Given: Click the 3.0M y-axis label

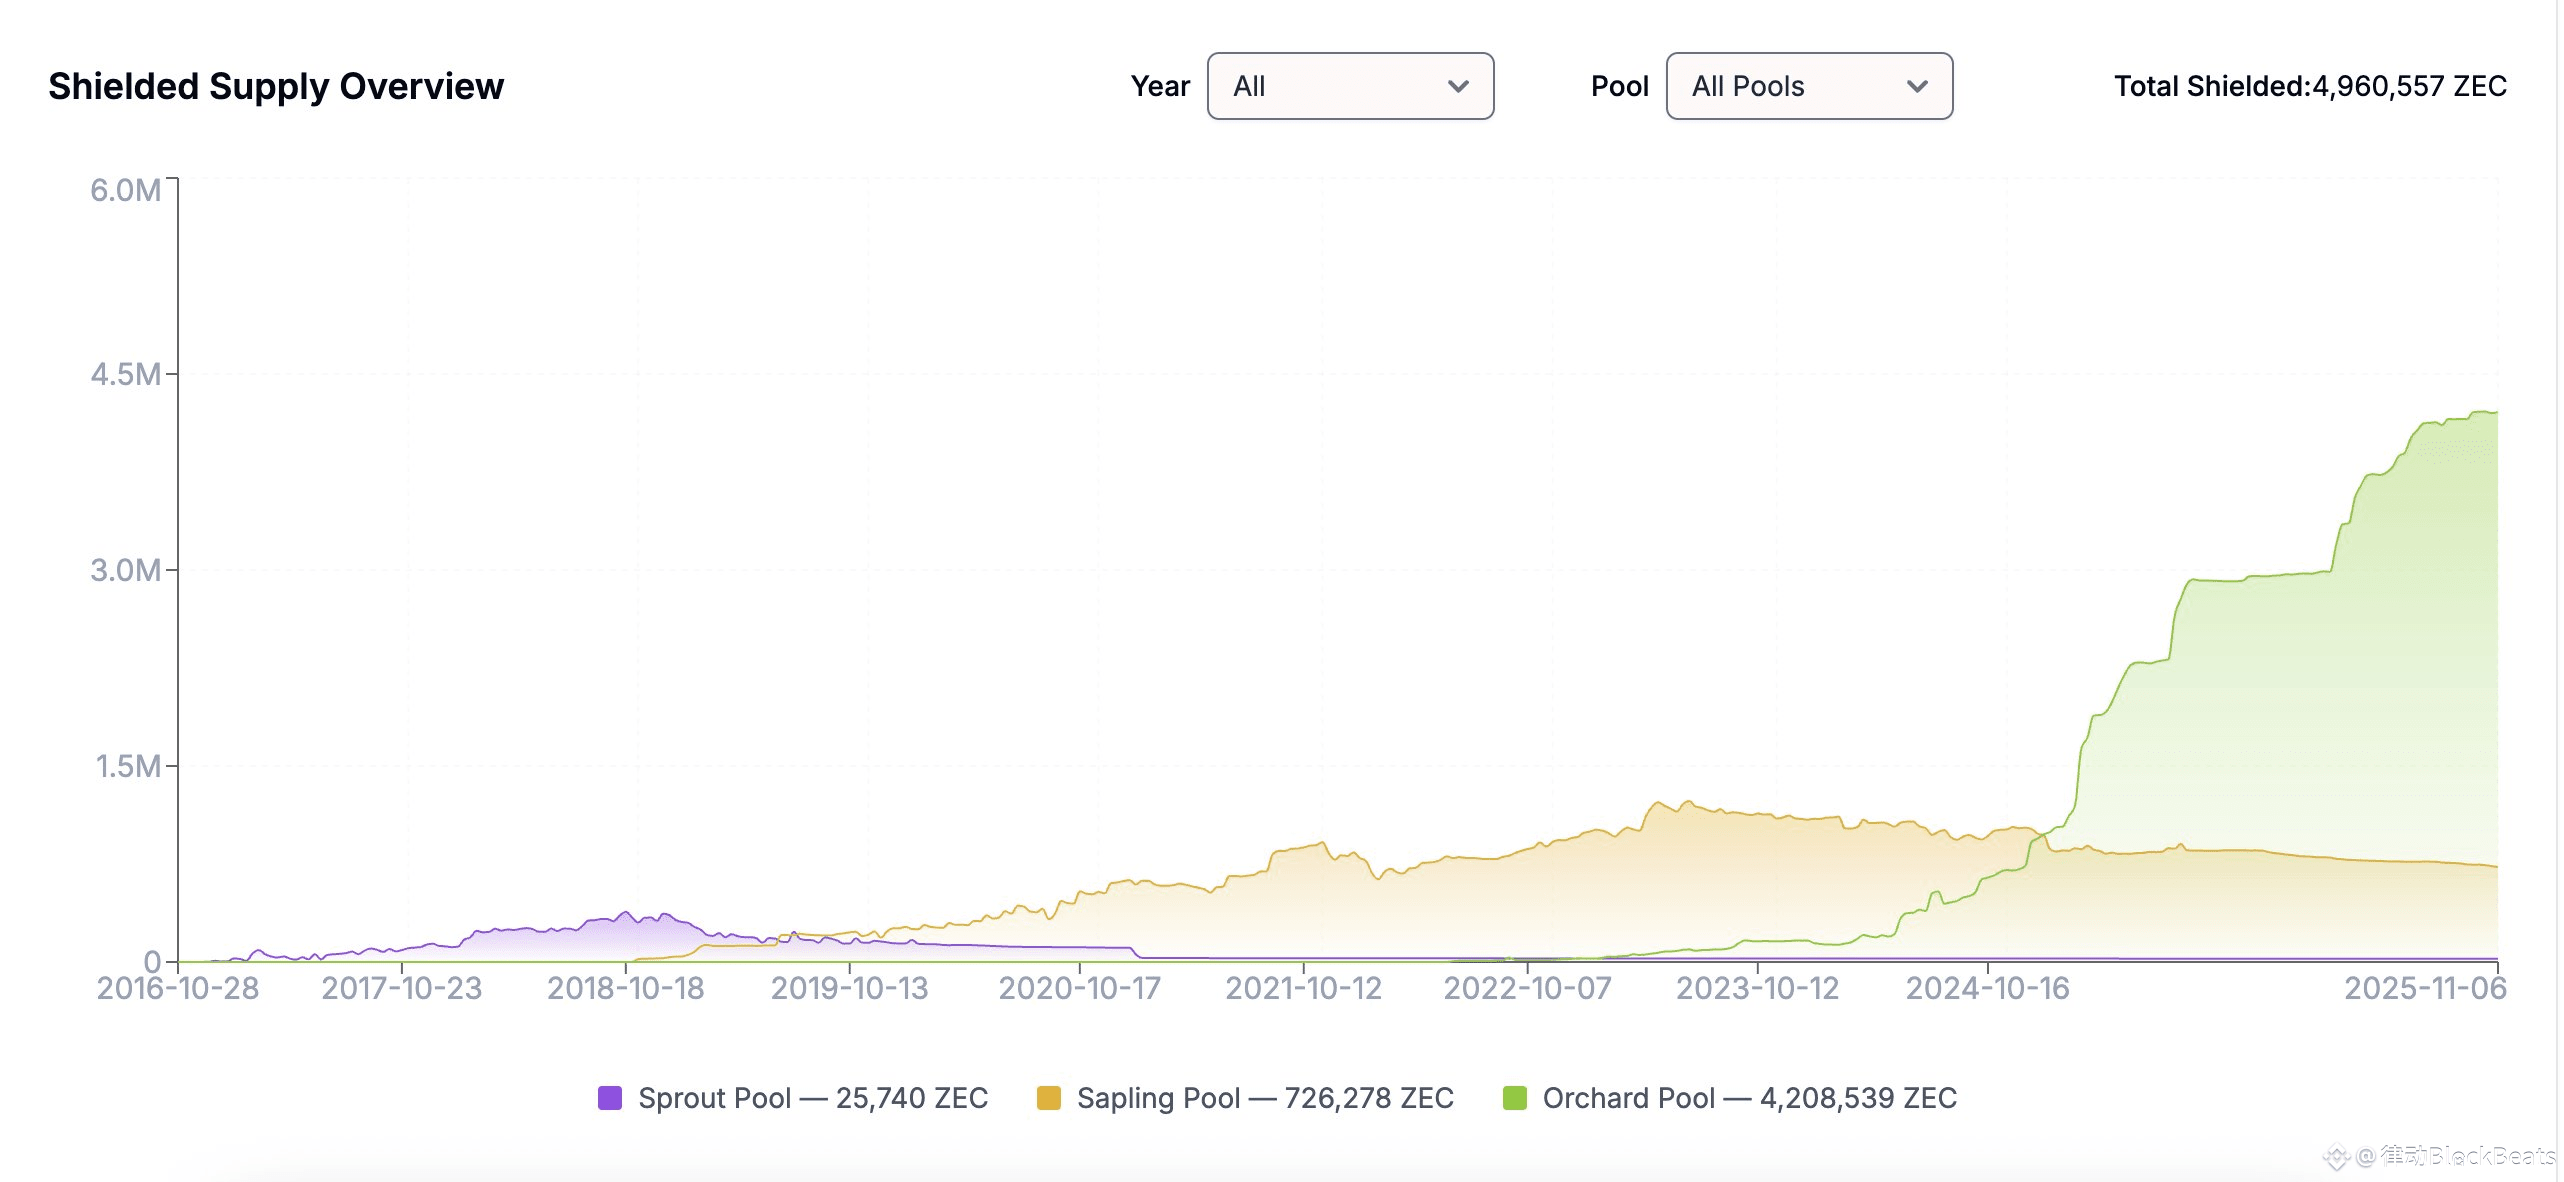Looking at the screenshot, I should click(x=125, y=570).
